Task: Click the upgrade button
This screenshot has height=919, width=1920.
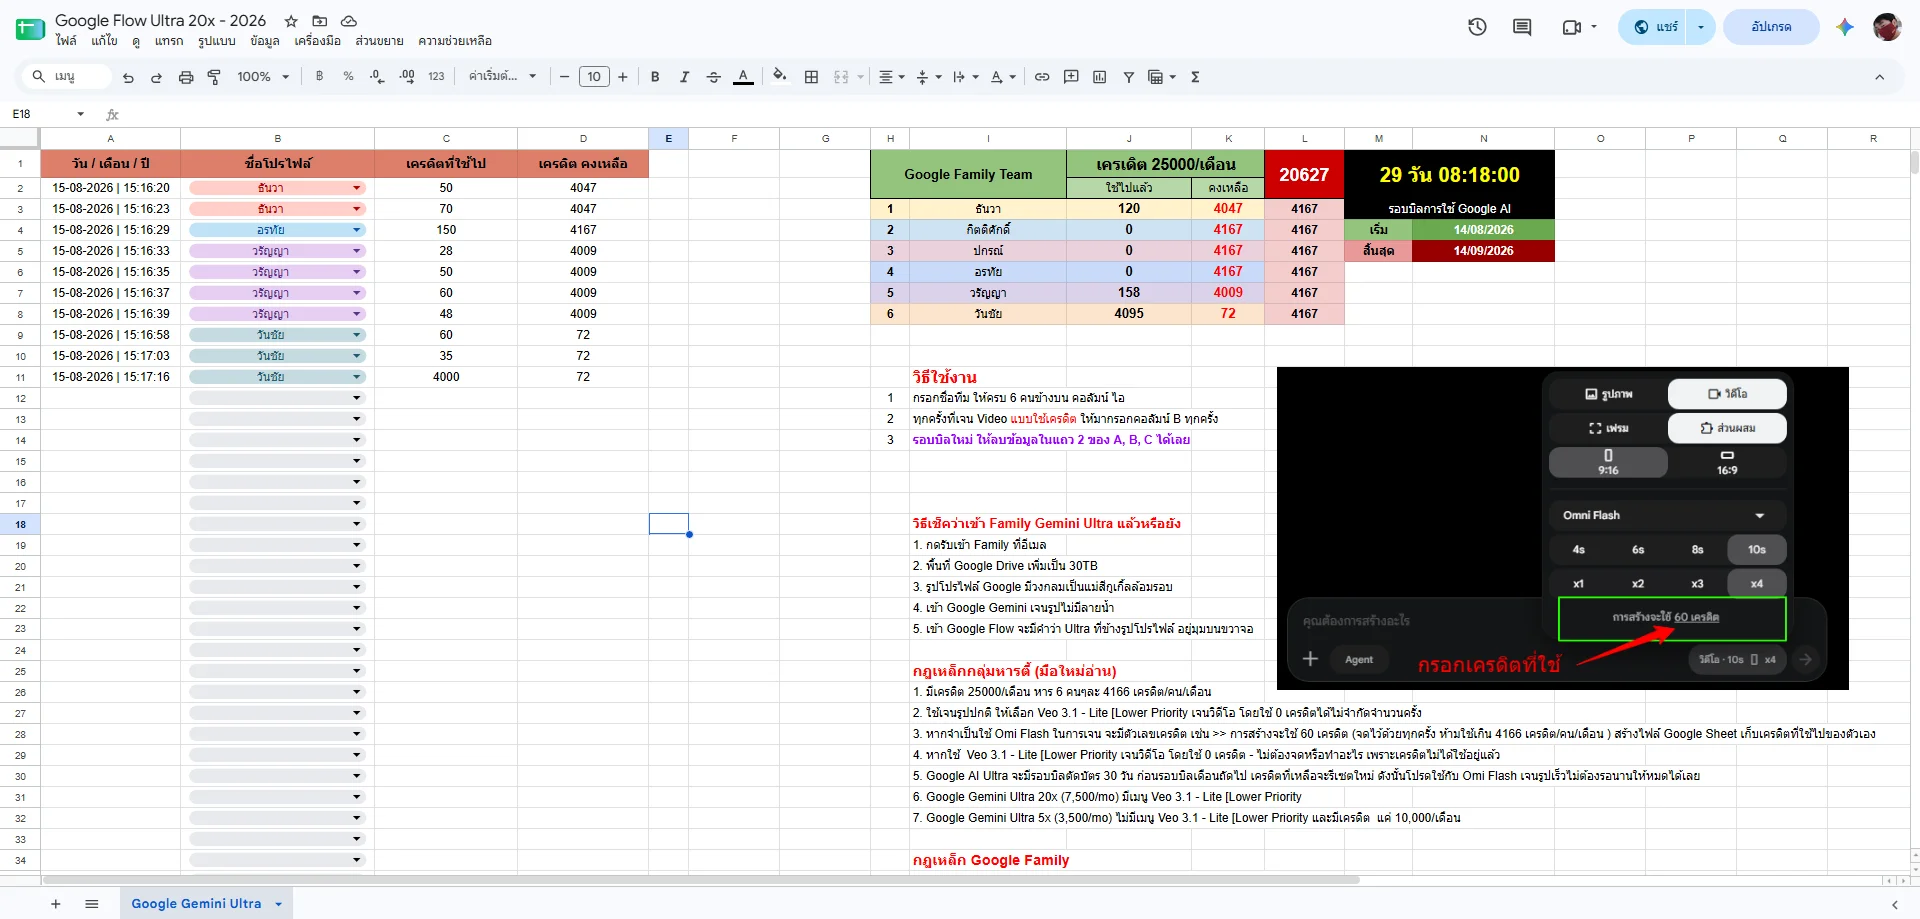Action: (1771, 27)
